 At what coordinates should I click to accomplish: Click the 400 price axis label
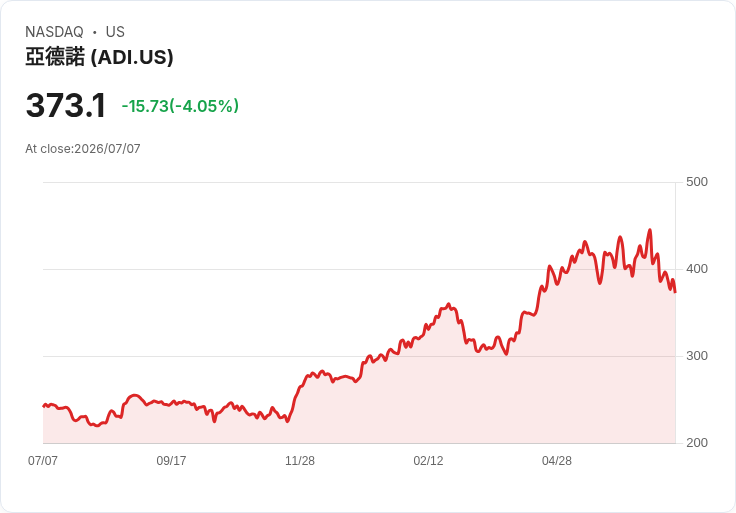697,269
